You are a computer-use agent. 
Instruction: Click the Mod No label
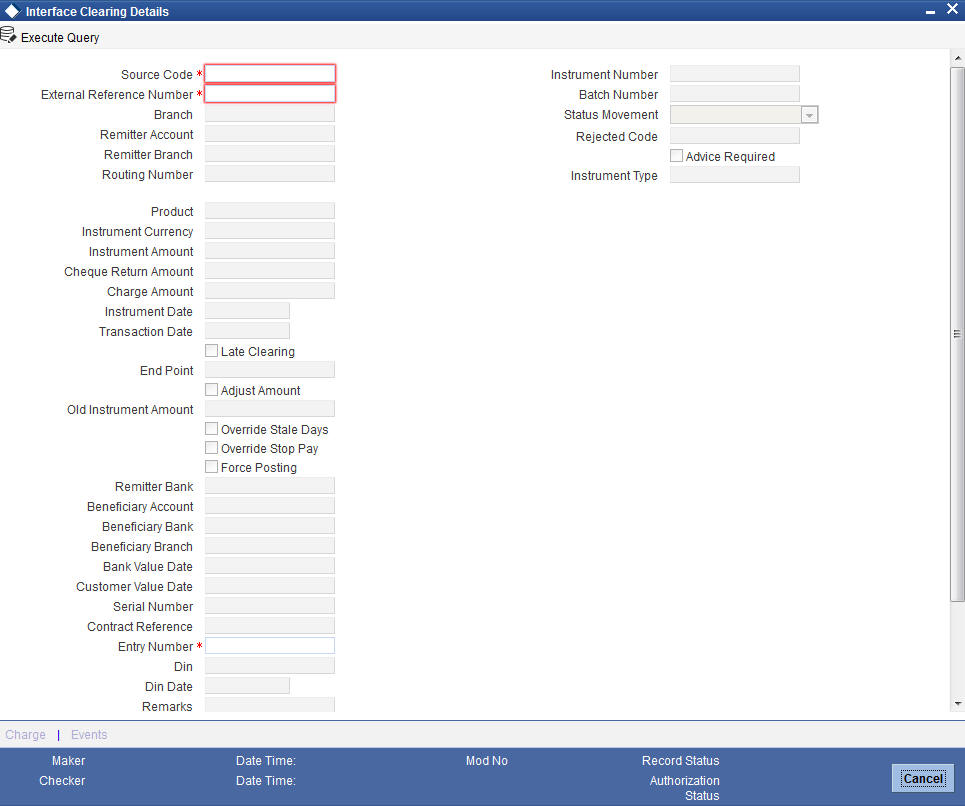pyautogui.click(x=487, y=760)
